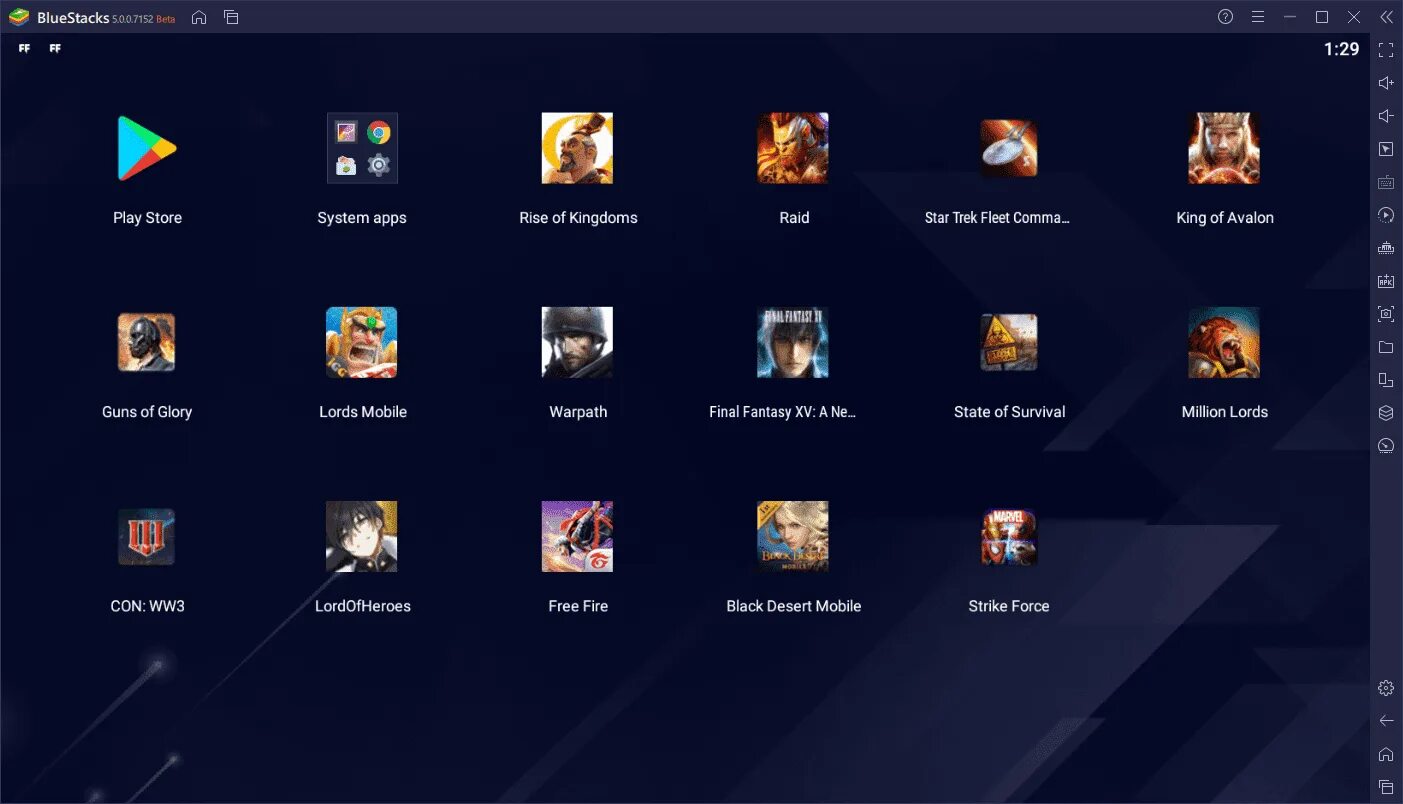This screenshot has height=804, width=1403.
Task: Open the System apps folder
Action: [362, 148]
